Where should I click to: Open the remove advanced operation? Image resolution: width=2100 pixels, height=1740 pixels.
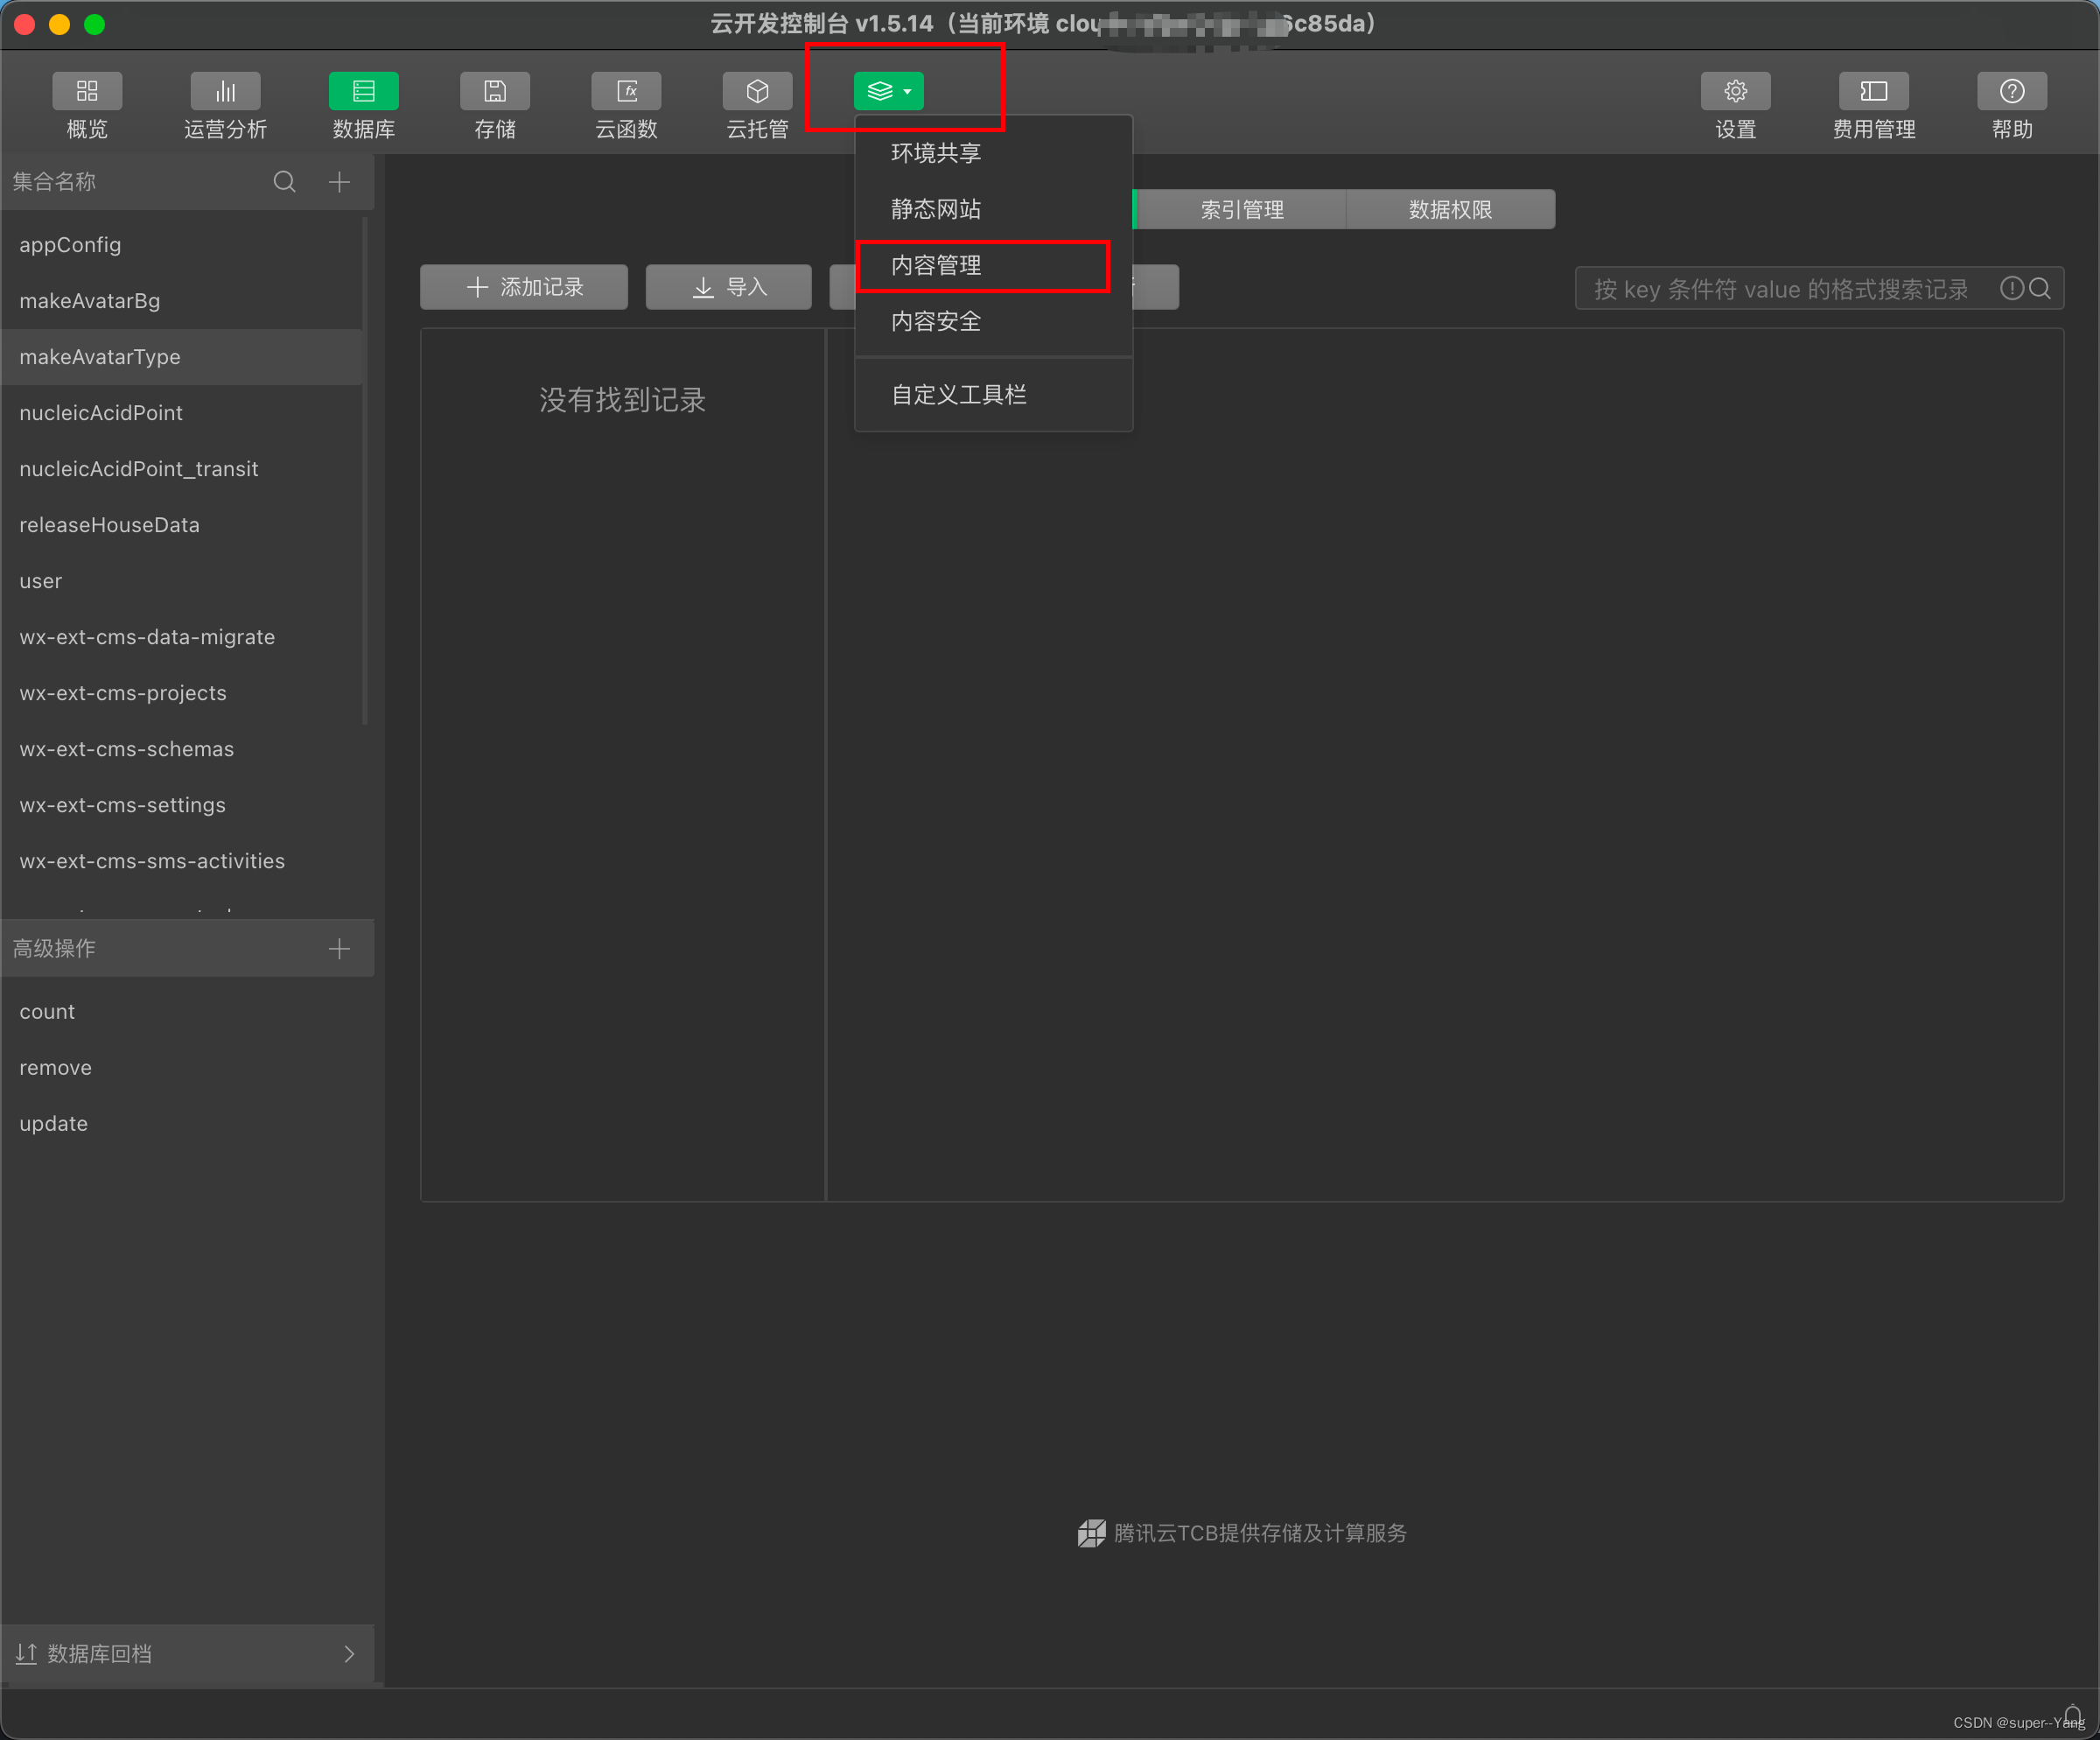tap(187, 1068)
